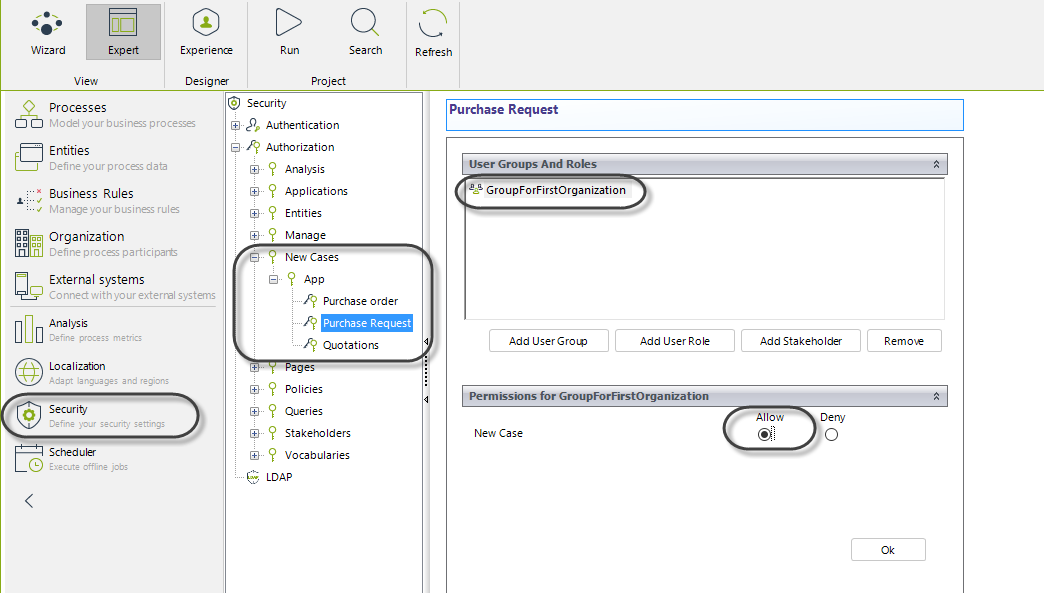Select the Purchase order tree item

(360, 301)
